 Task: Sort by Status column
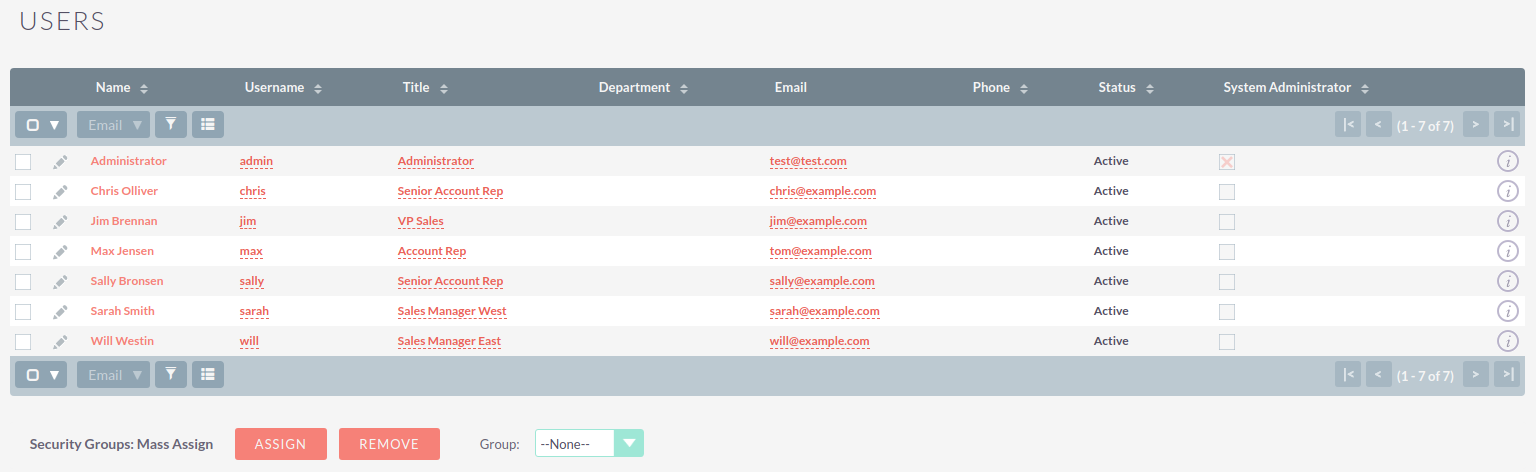tap(1126, 87)
